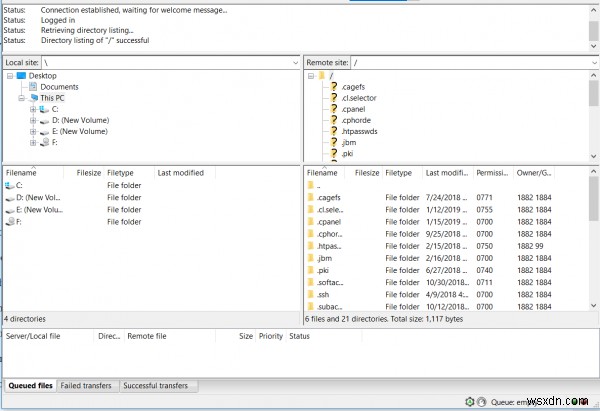Viewport: 600px width, 411px height.
Task: Sort local files by Filename column
Action: (33, 173)
